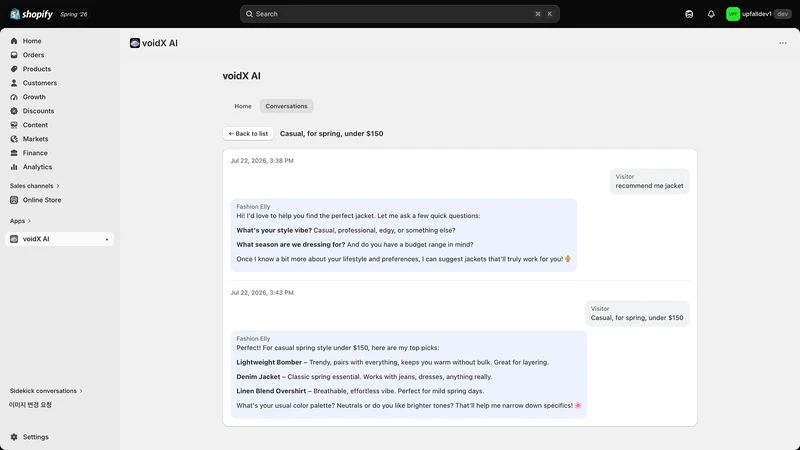Click the Settings gear icon

coord(14,437)
